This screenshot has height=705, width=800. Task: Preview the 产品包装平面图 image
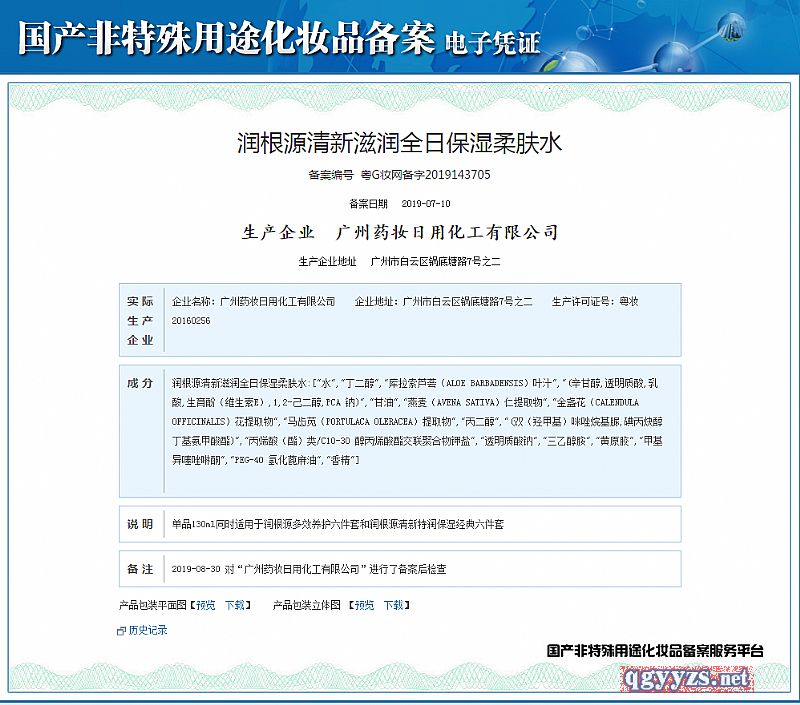204,605
